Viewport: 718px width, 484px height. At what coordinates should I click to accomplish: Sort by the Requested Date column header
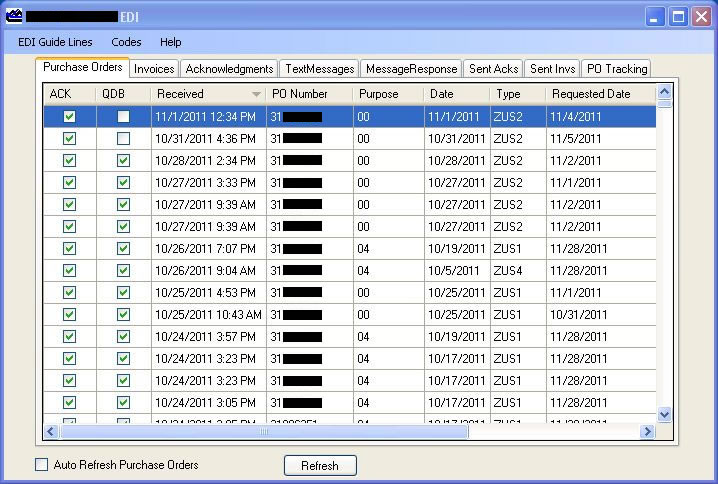click(x=601, y=94)
